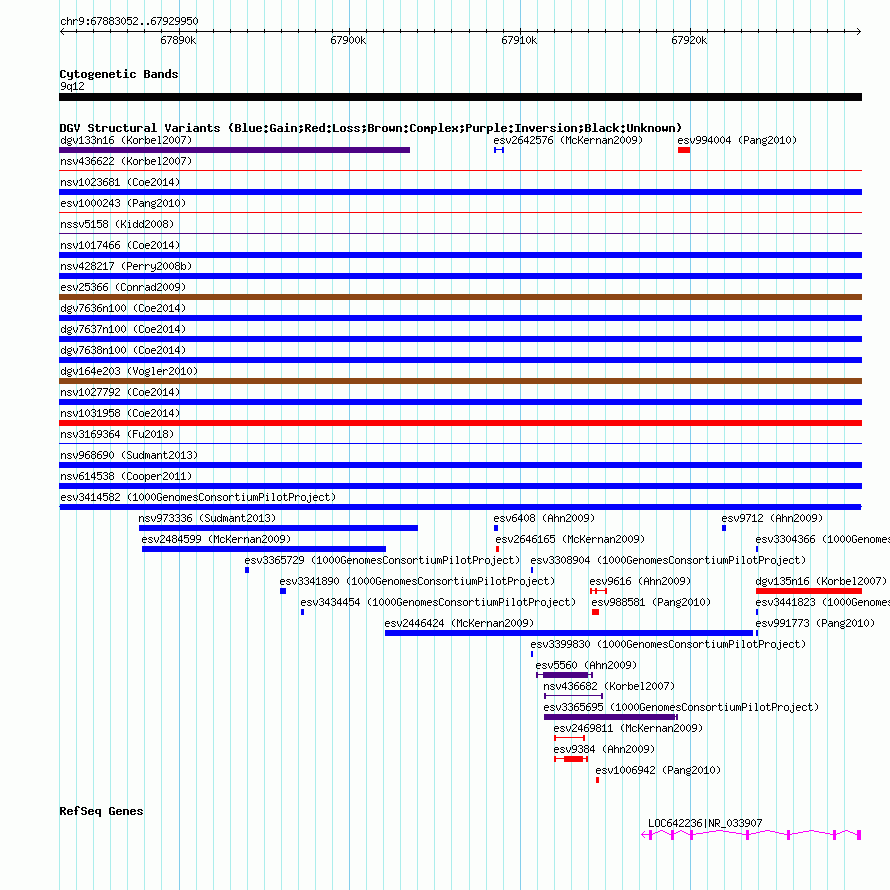Open the esv1000243 (Pang2010) label

(x=123, y=203)
